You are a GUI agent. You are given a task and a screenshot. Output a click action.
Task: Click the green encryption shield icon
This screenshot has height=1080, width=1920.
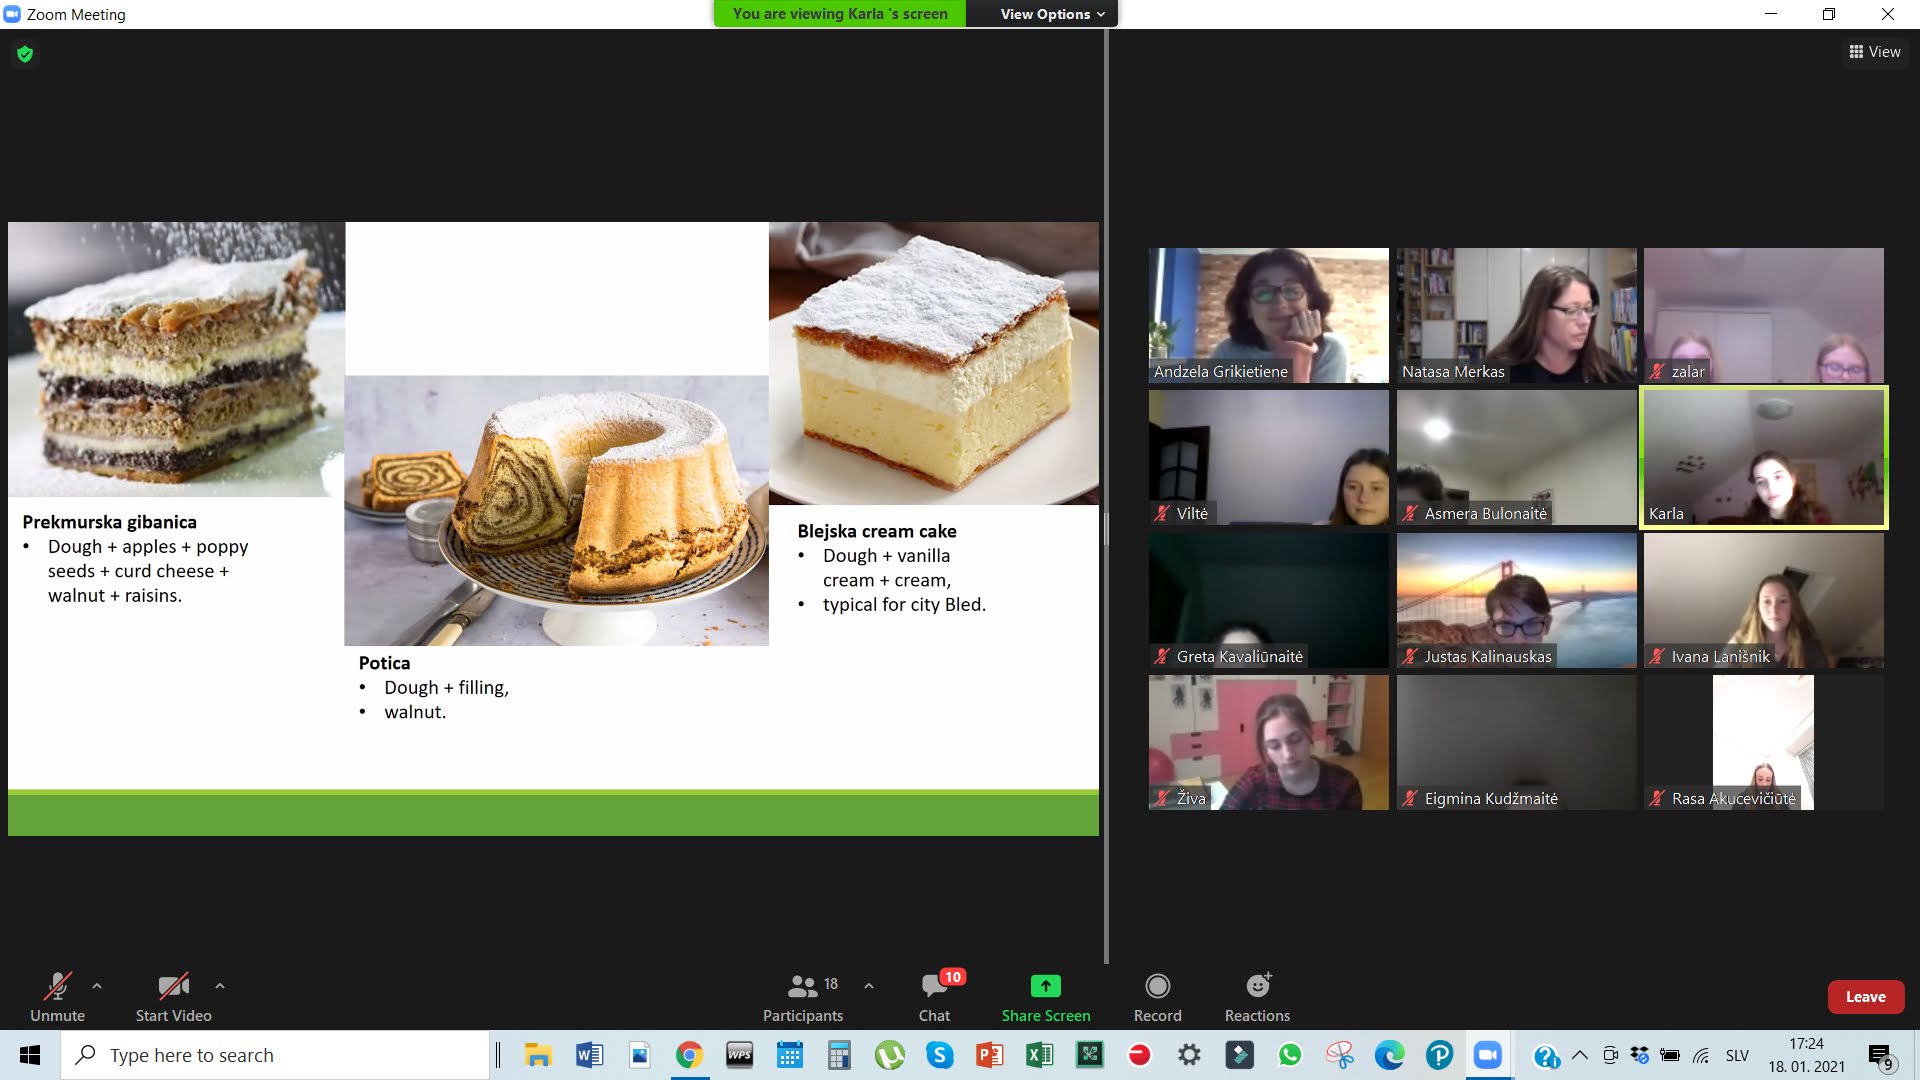tap(25, 54)
